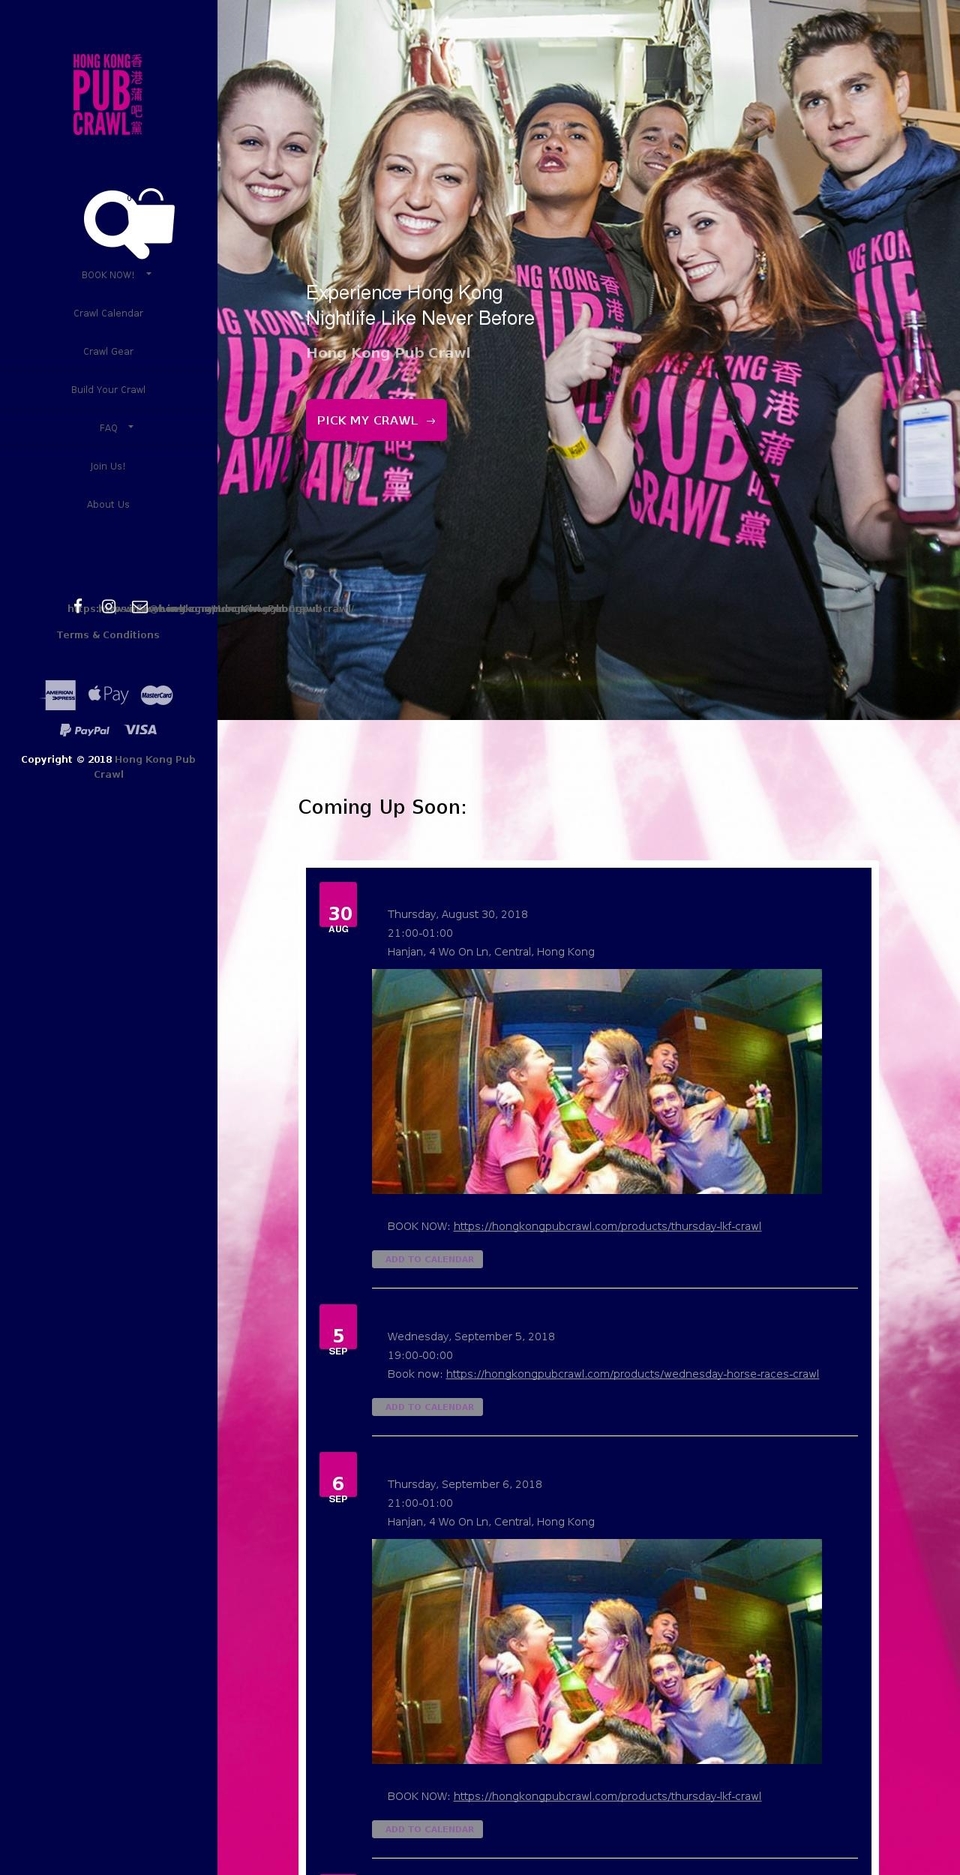Open the search and shopping bag icon
The height and width of the screenshot is (1875, 960).
130,222
